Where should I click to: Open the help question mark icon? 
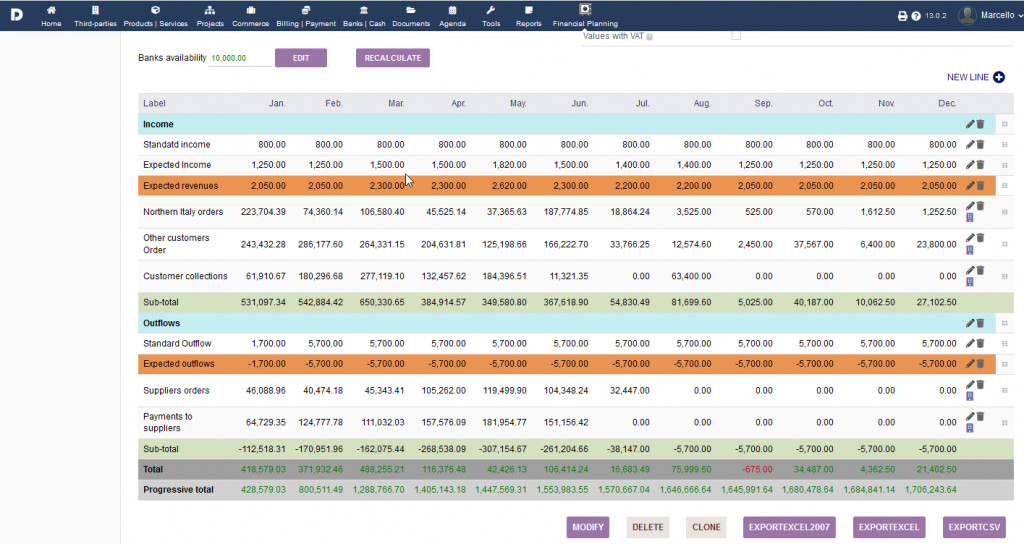[x=916, y=16]
